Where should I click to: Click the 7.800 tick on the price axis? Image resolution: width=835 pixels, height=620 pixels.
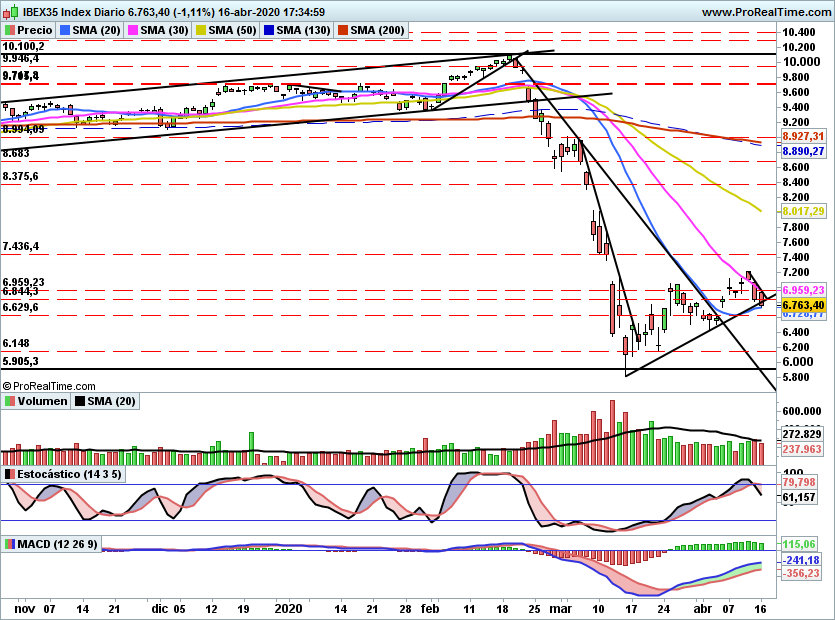click(x=797, y=227)
